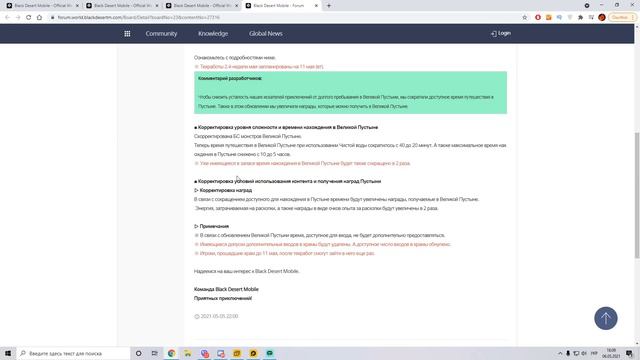Image resolution: width=640 pixels, height=360 pixels.
Task: Click the Chrome taskbar icon
Action: (x=171, y=353)
